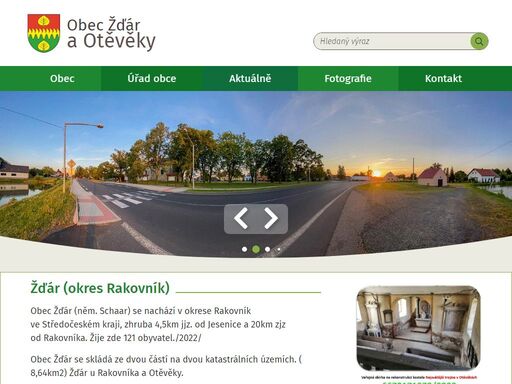Click the partly visible green text below the church photo caption
This screenshot has width=512, height=384.
tap(419, 382)
